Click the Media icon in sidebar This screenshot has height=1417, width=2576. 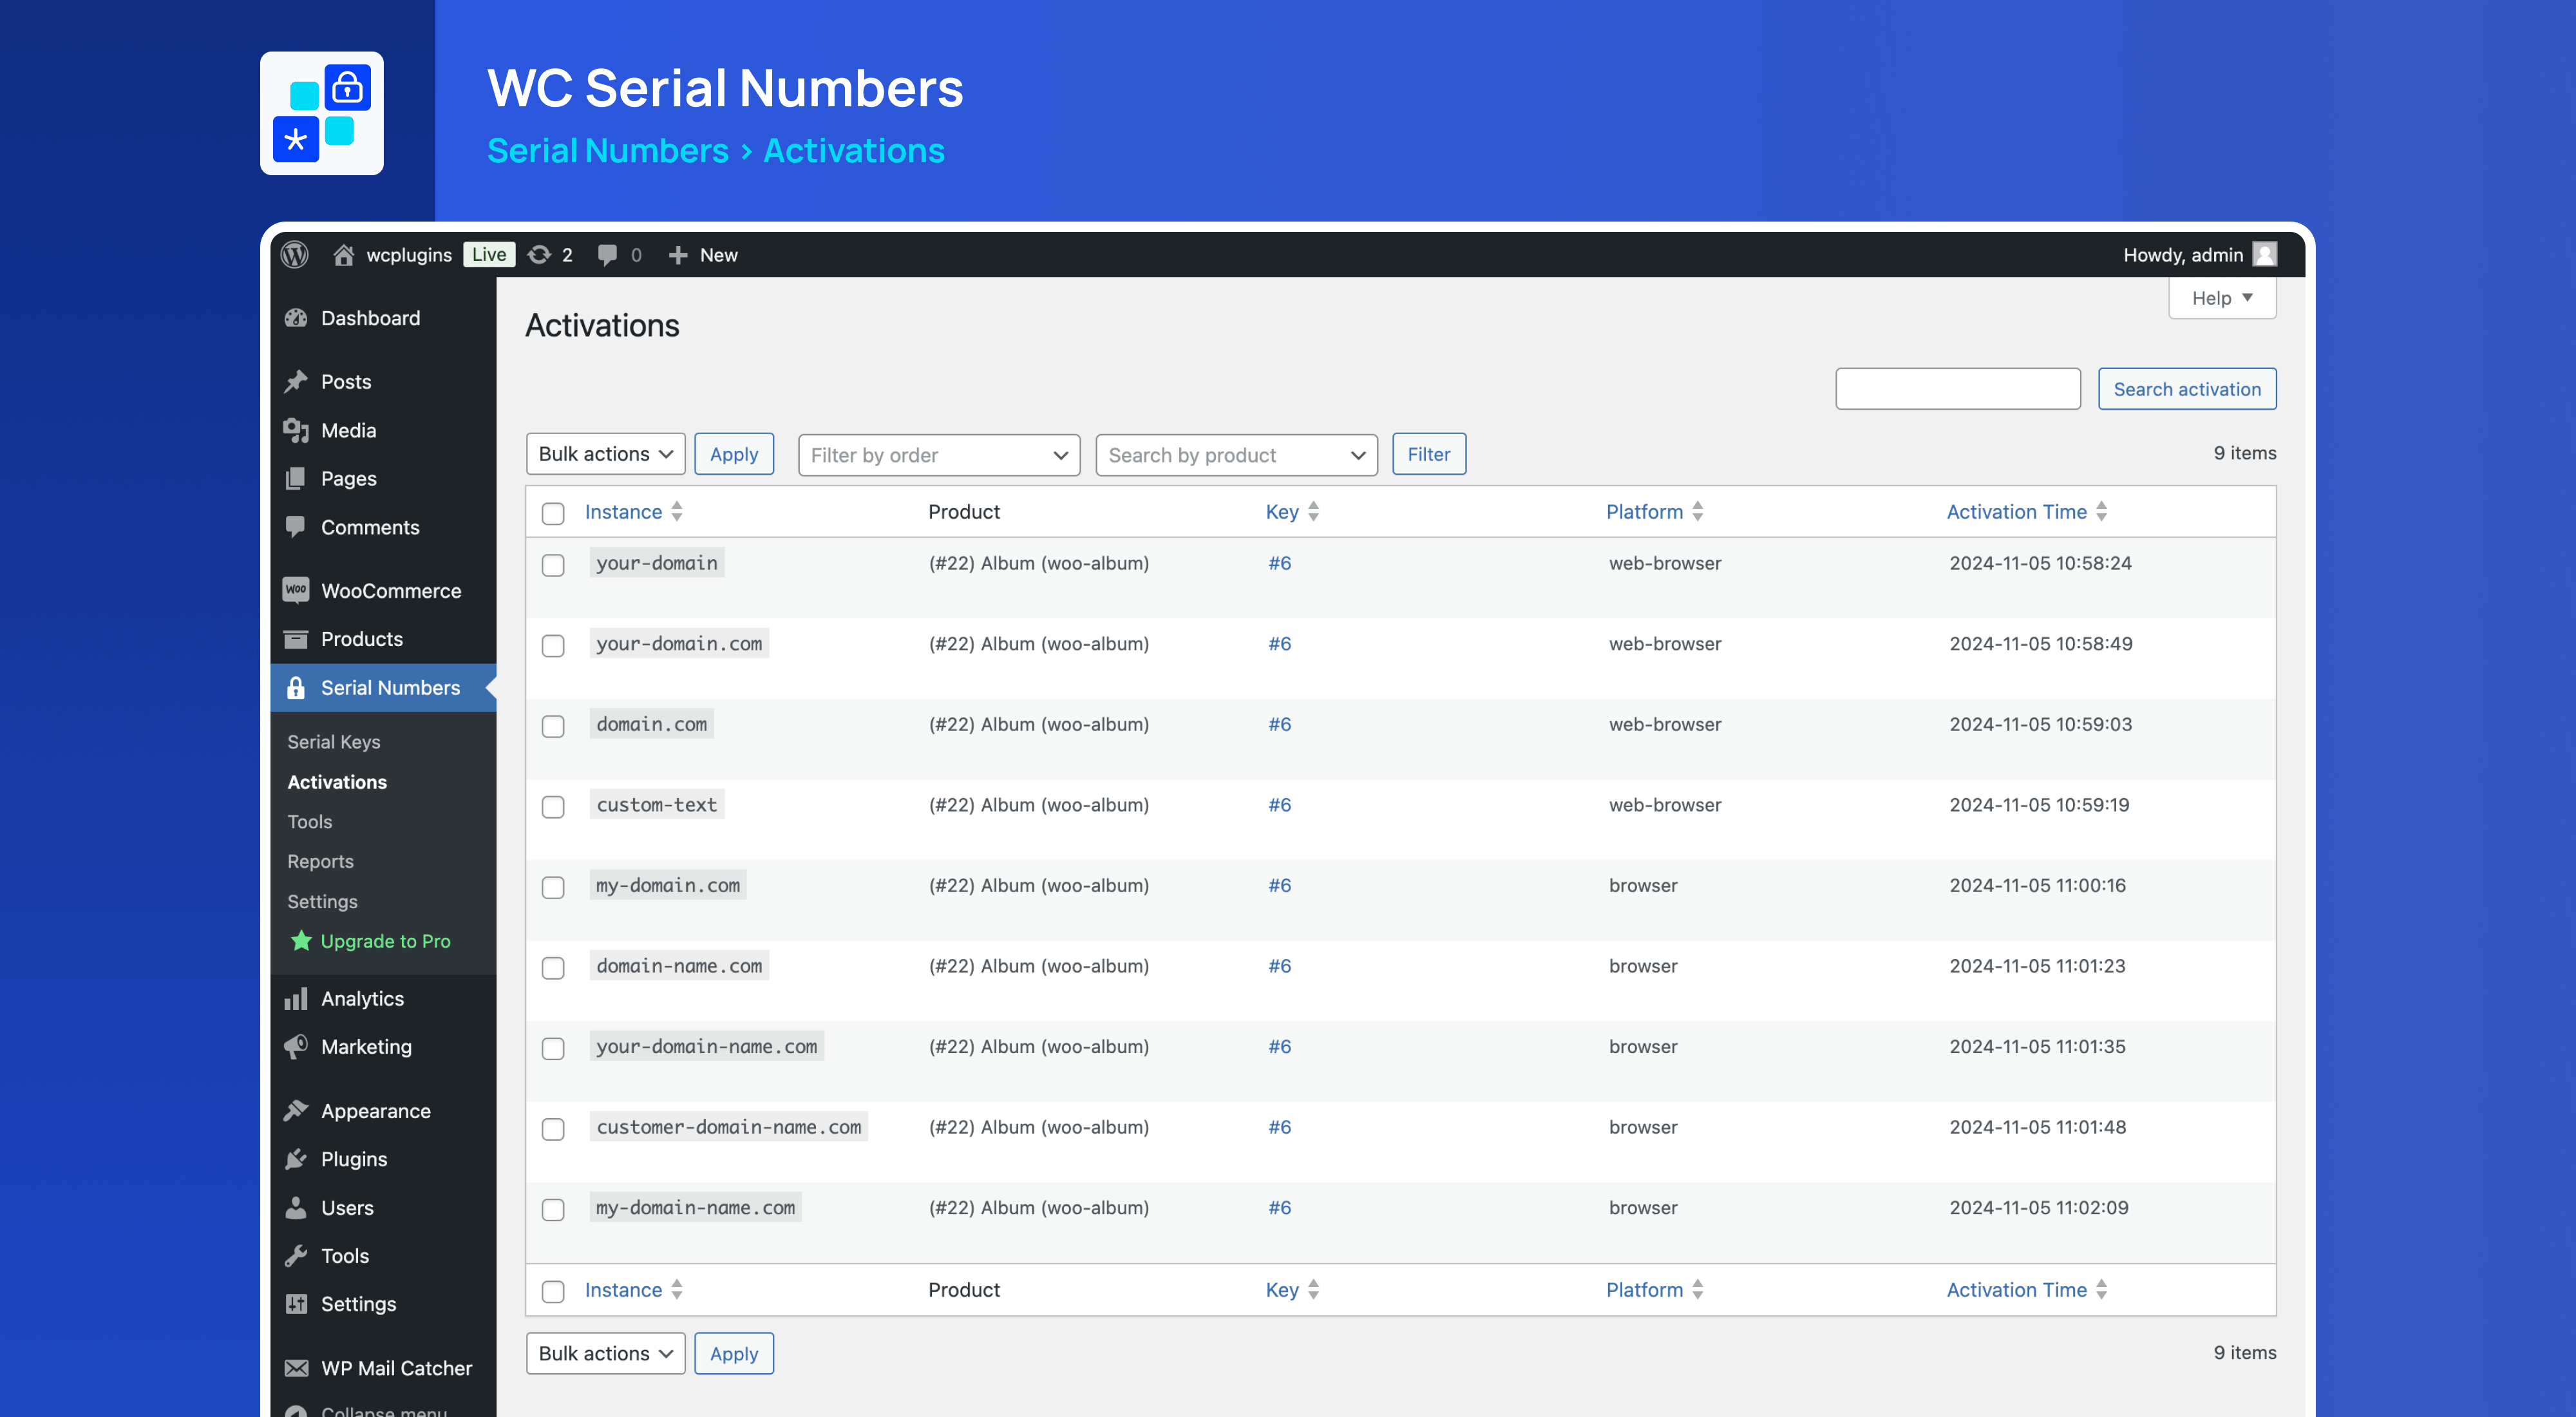(x=296, y=430)
